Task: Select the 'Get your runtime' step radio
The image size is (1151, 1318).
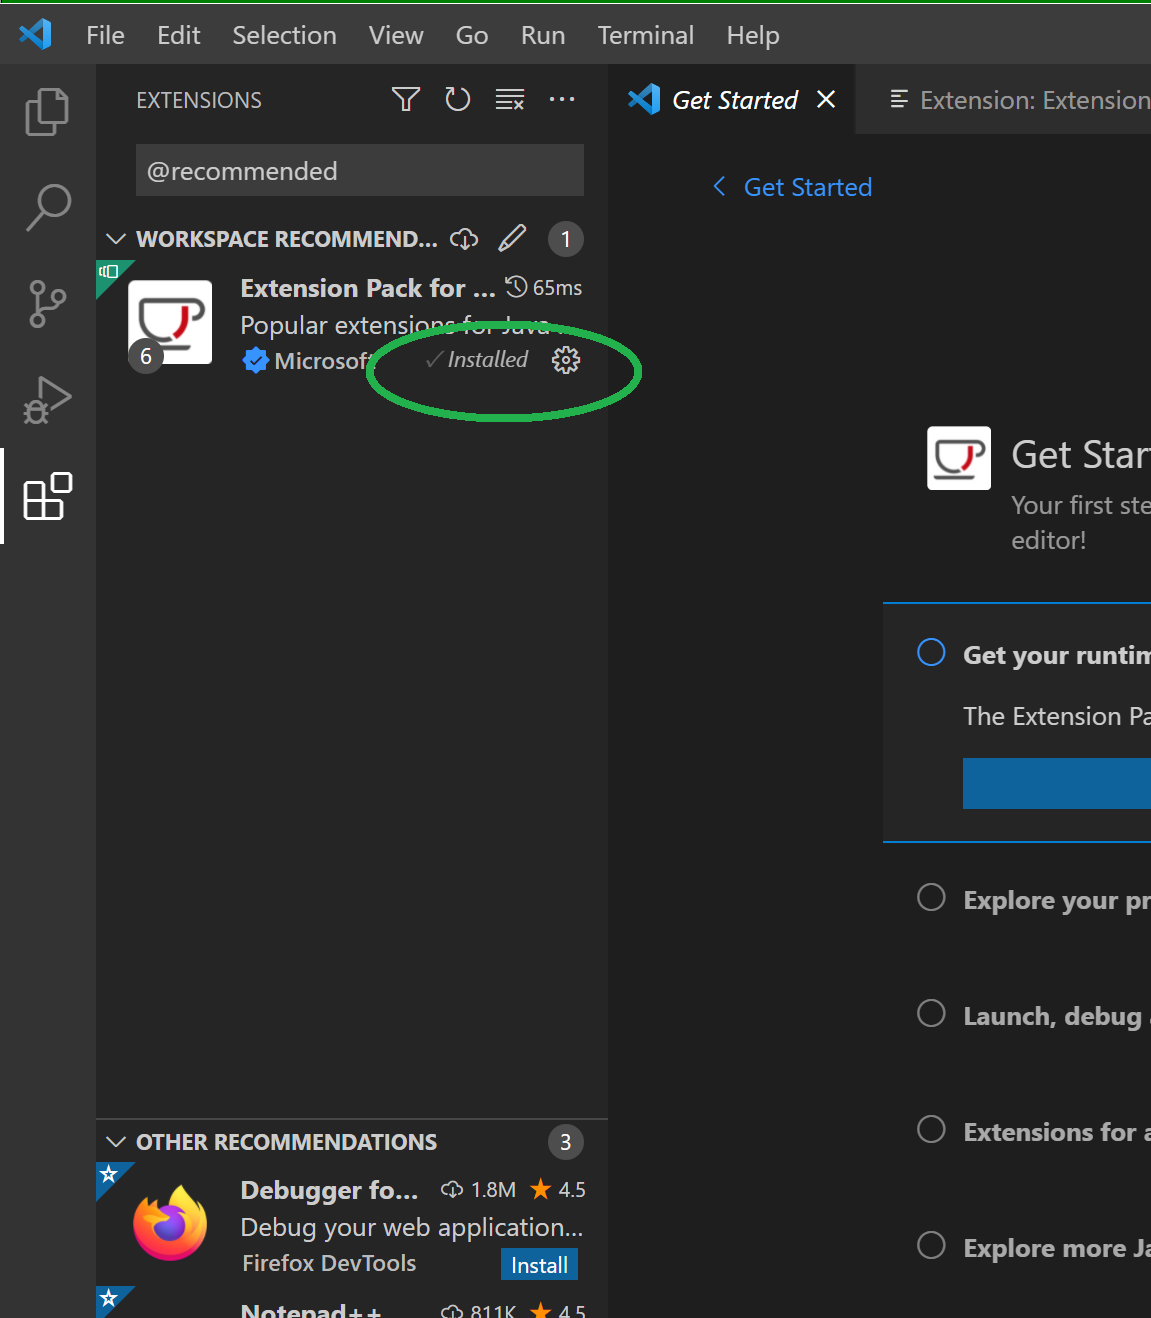Action: point(931,653)
